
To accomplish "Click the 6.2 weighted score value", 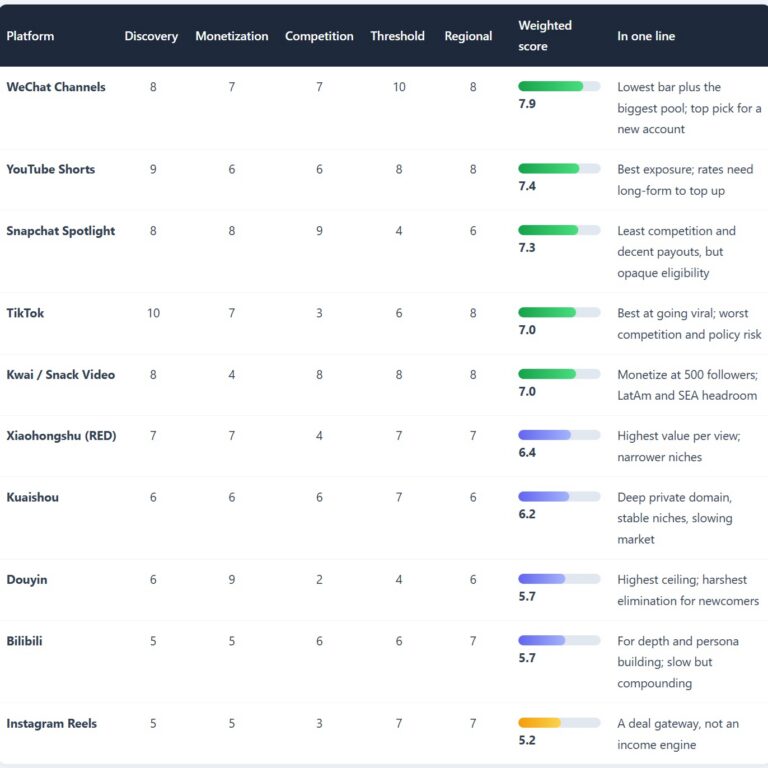I will pyautogui.click(x=527, y=515).
